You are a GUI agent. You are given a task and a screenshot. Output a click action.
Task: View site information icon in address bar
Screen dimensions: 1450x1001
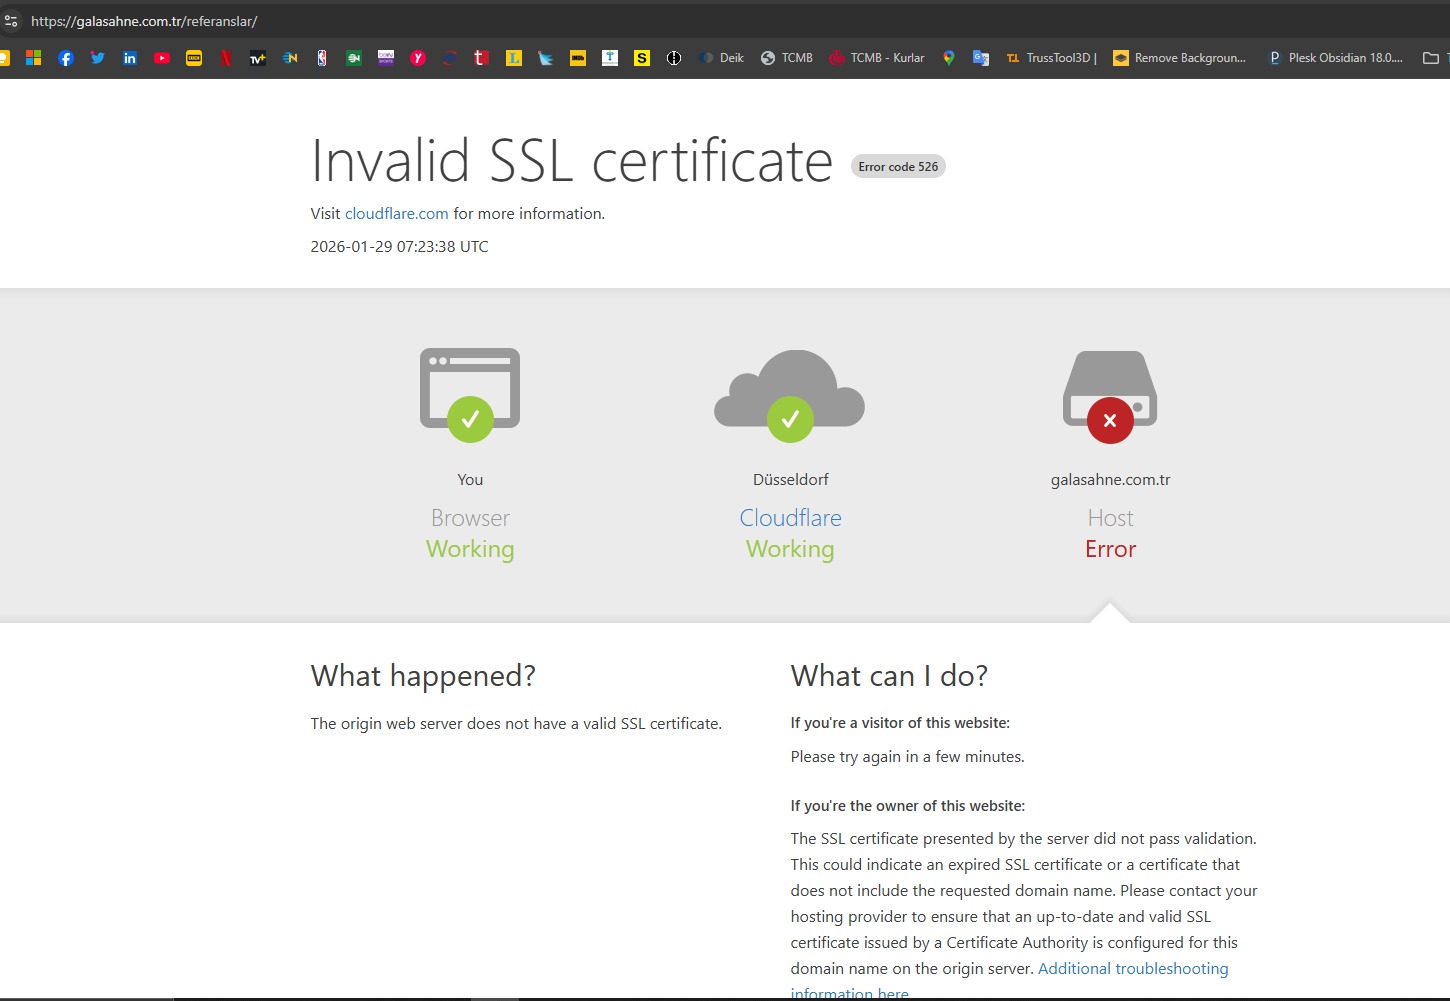tap(11, 21)
